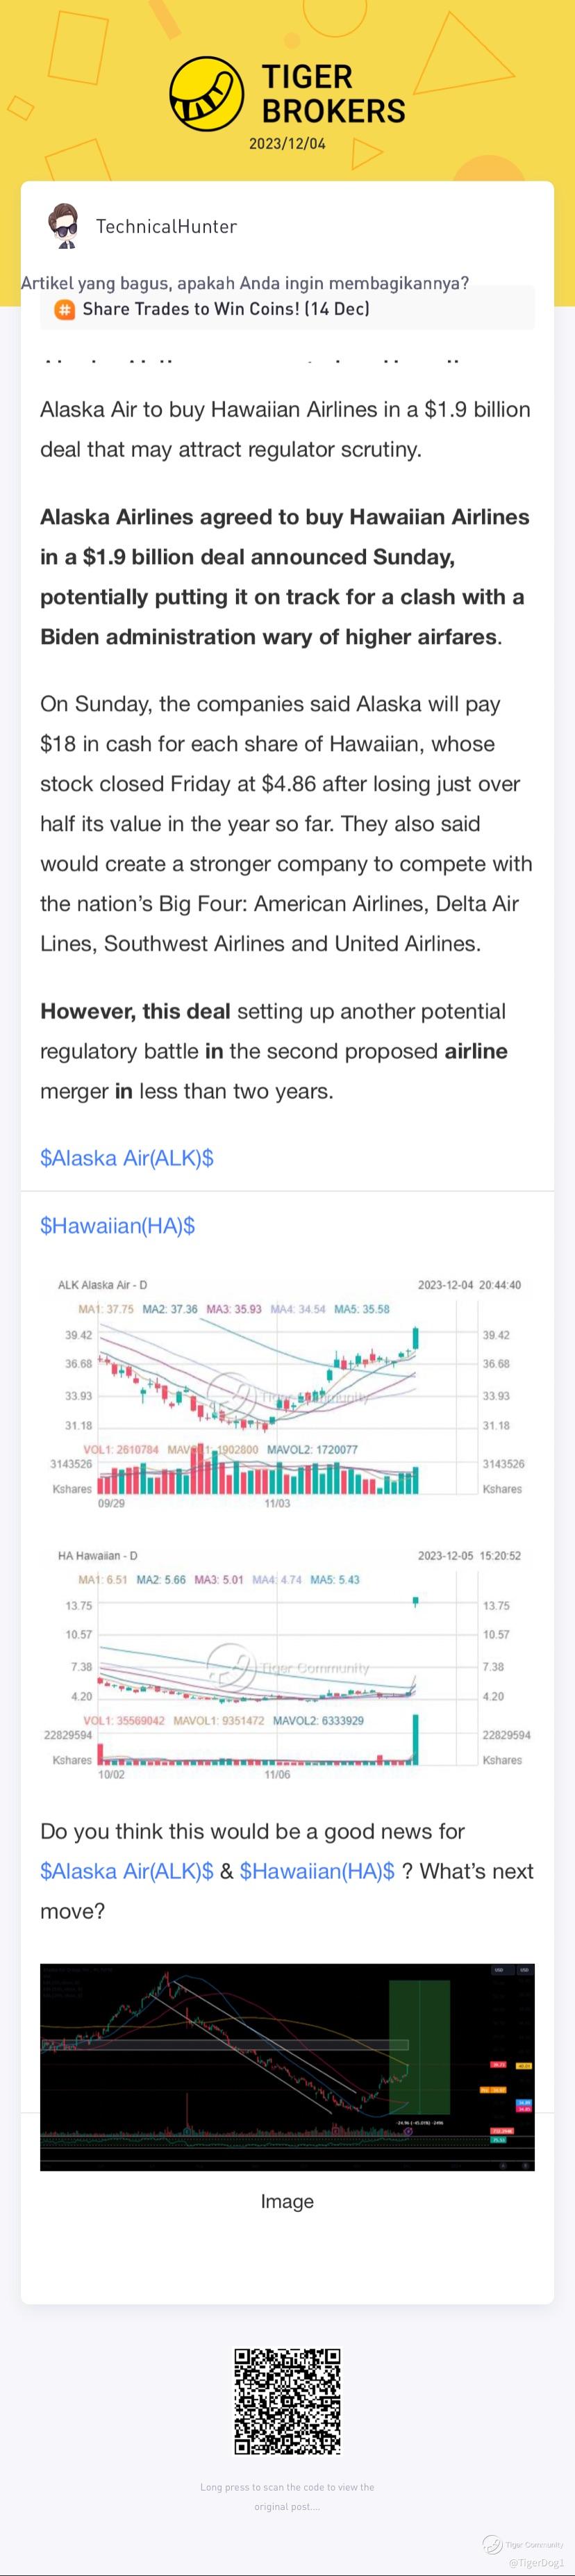Open the standalone $Hawaiian(HA)$ ticker link
The height and width of the screenshot is (2576, 575).
pyautogui.click(x=117, y=1225)
